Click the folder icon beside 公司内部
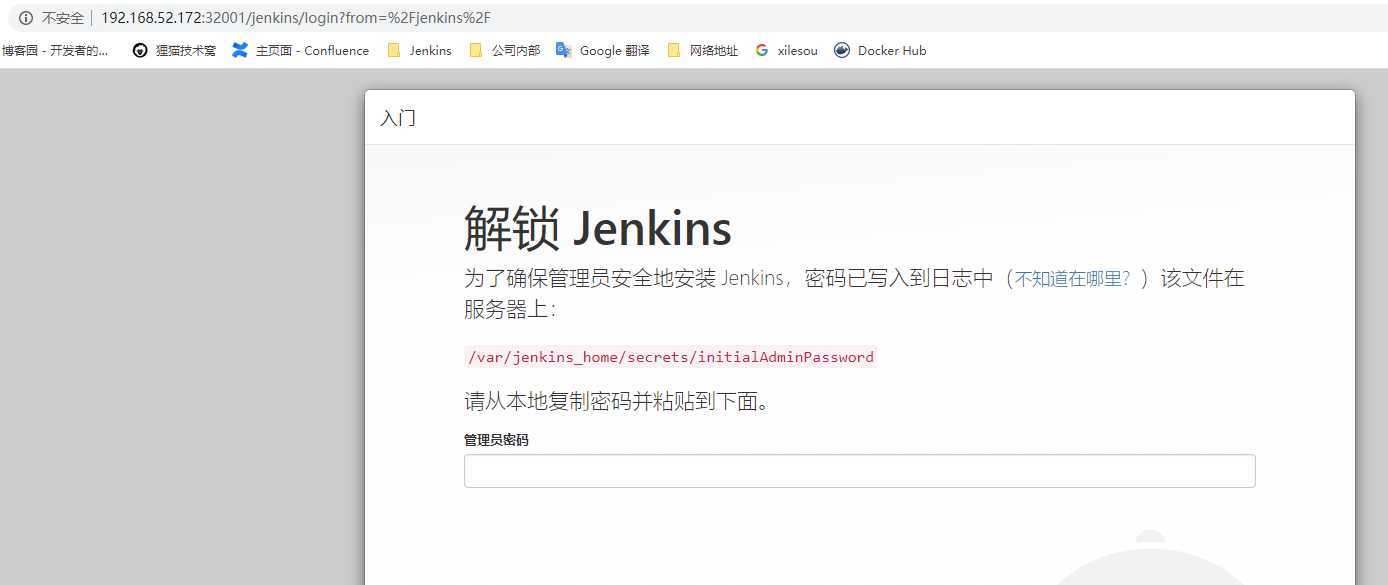Viewport: 1388px width, 585px height. 476,50
